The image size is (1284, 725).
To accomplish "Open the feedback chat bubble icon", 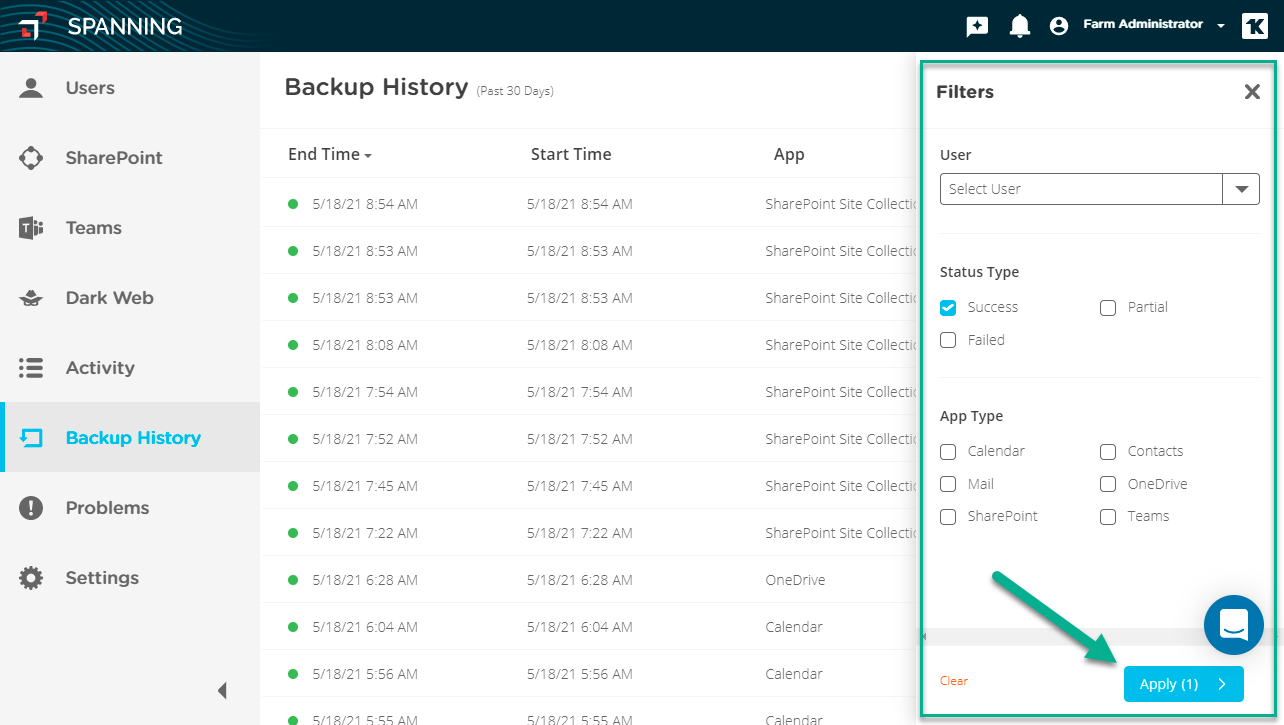I will pos(977,26).
